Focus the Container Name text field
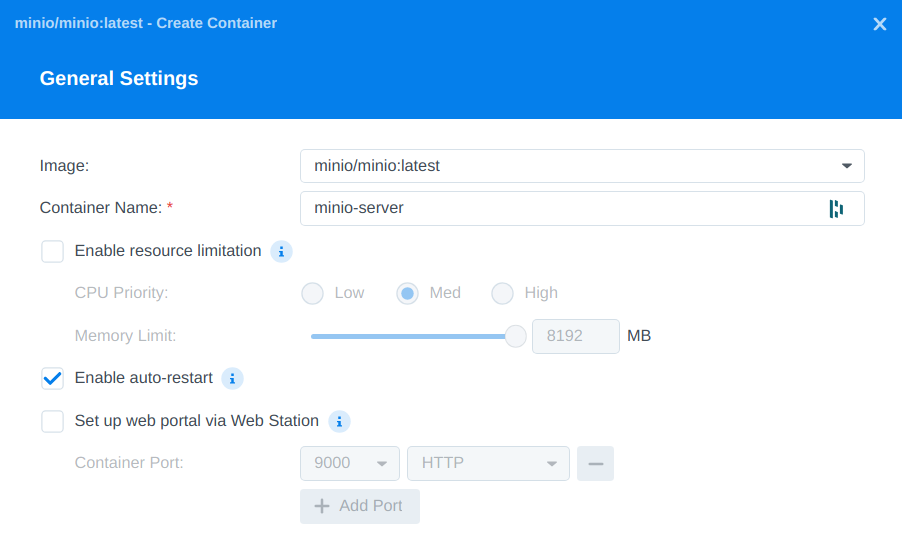Viewport: 902px width, 543px height. pyautogui.click(x=582, y=208)
